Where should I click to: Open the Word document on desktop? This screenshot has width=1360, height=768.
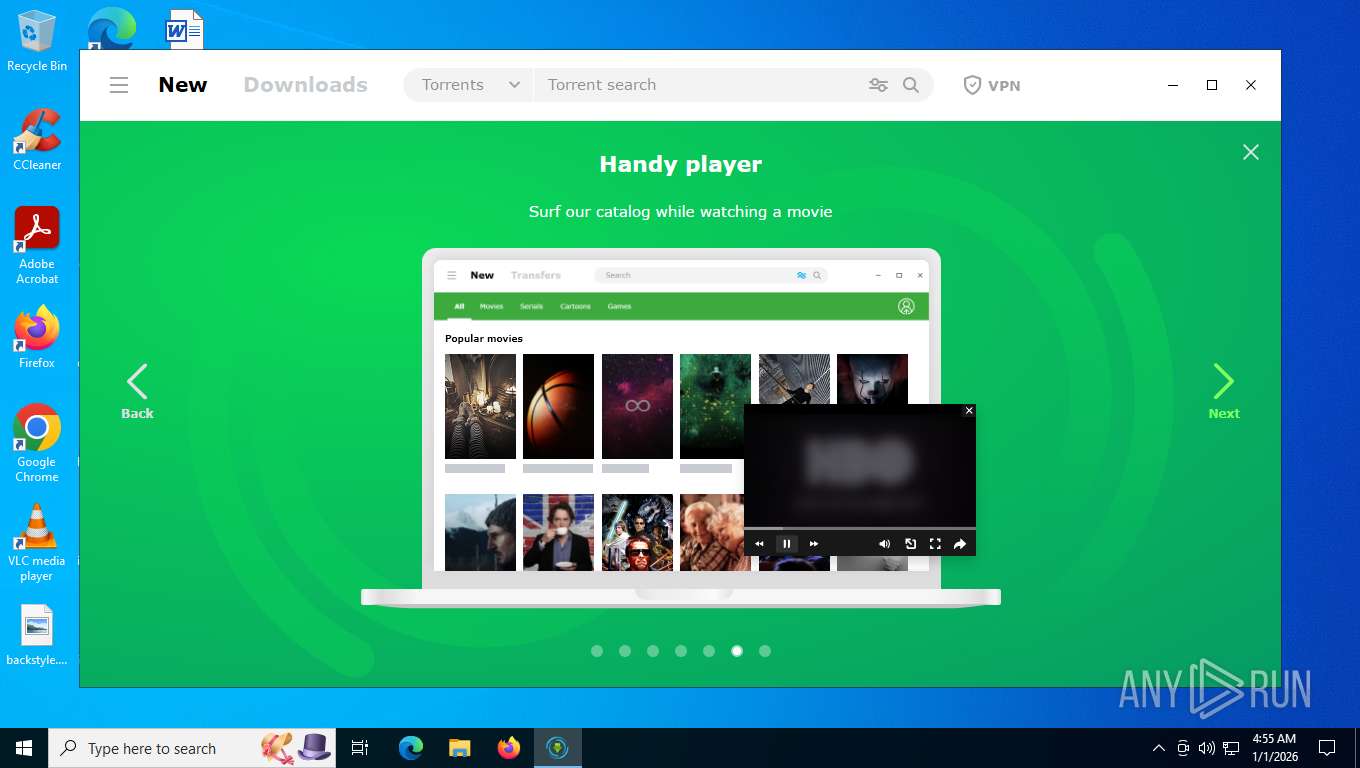pos(185,28)
